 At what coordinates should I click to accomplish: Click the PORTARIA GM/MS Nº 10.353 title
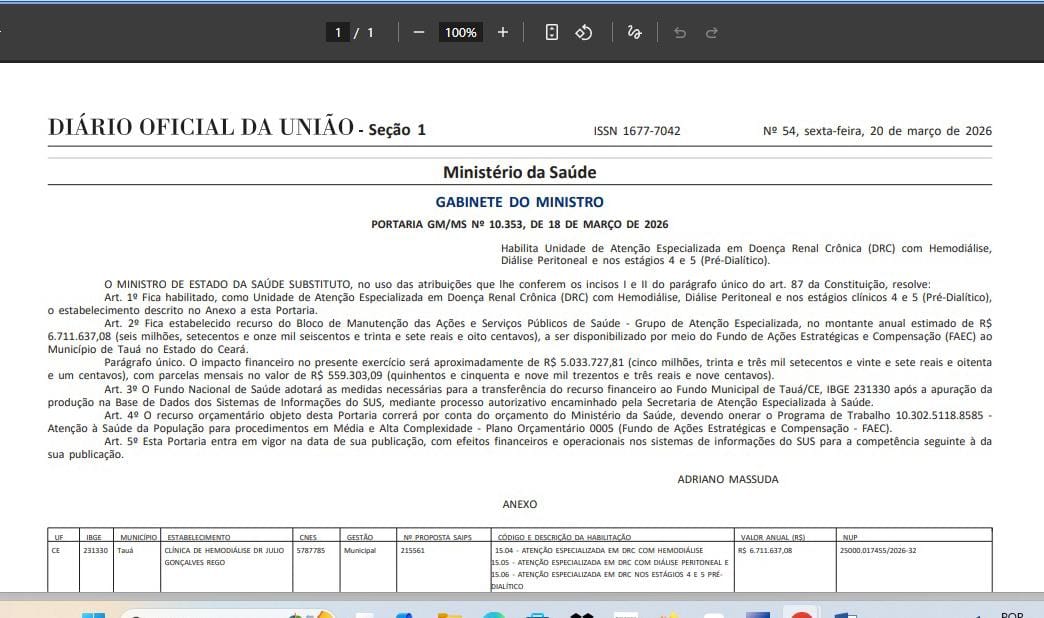click(519, 224)
